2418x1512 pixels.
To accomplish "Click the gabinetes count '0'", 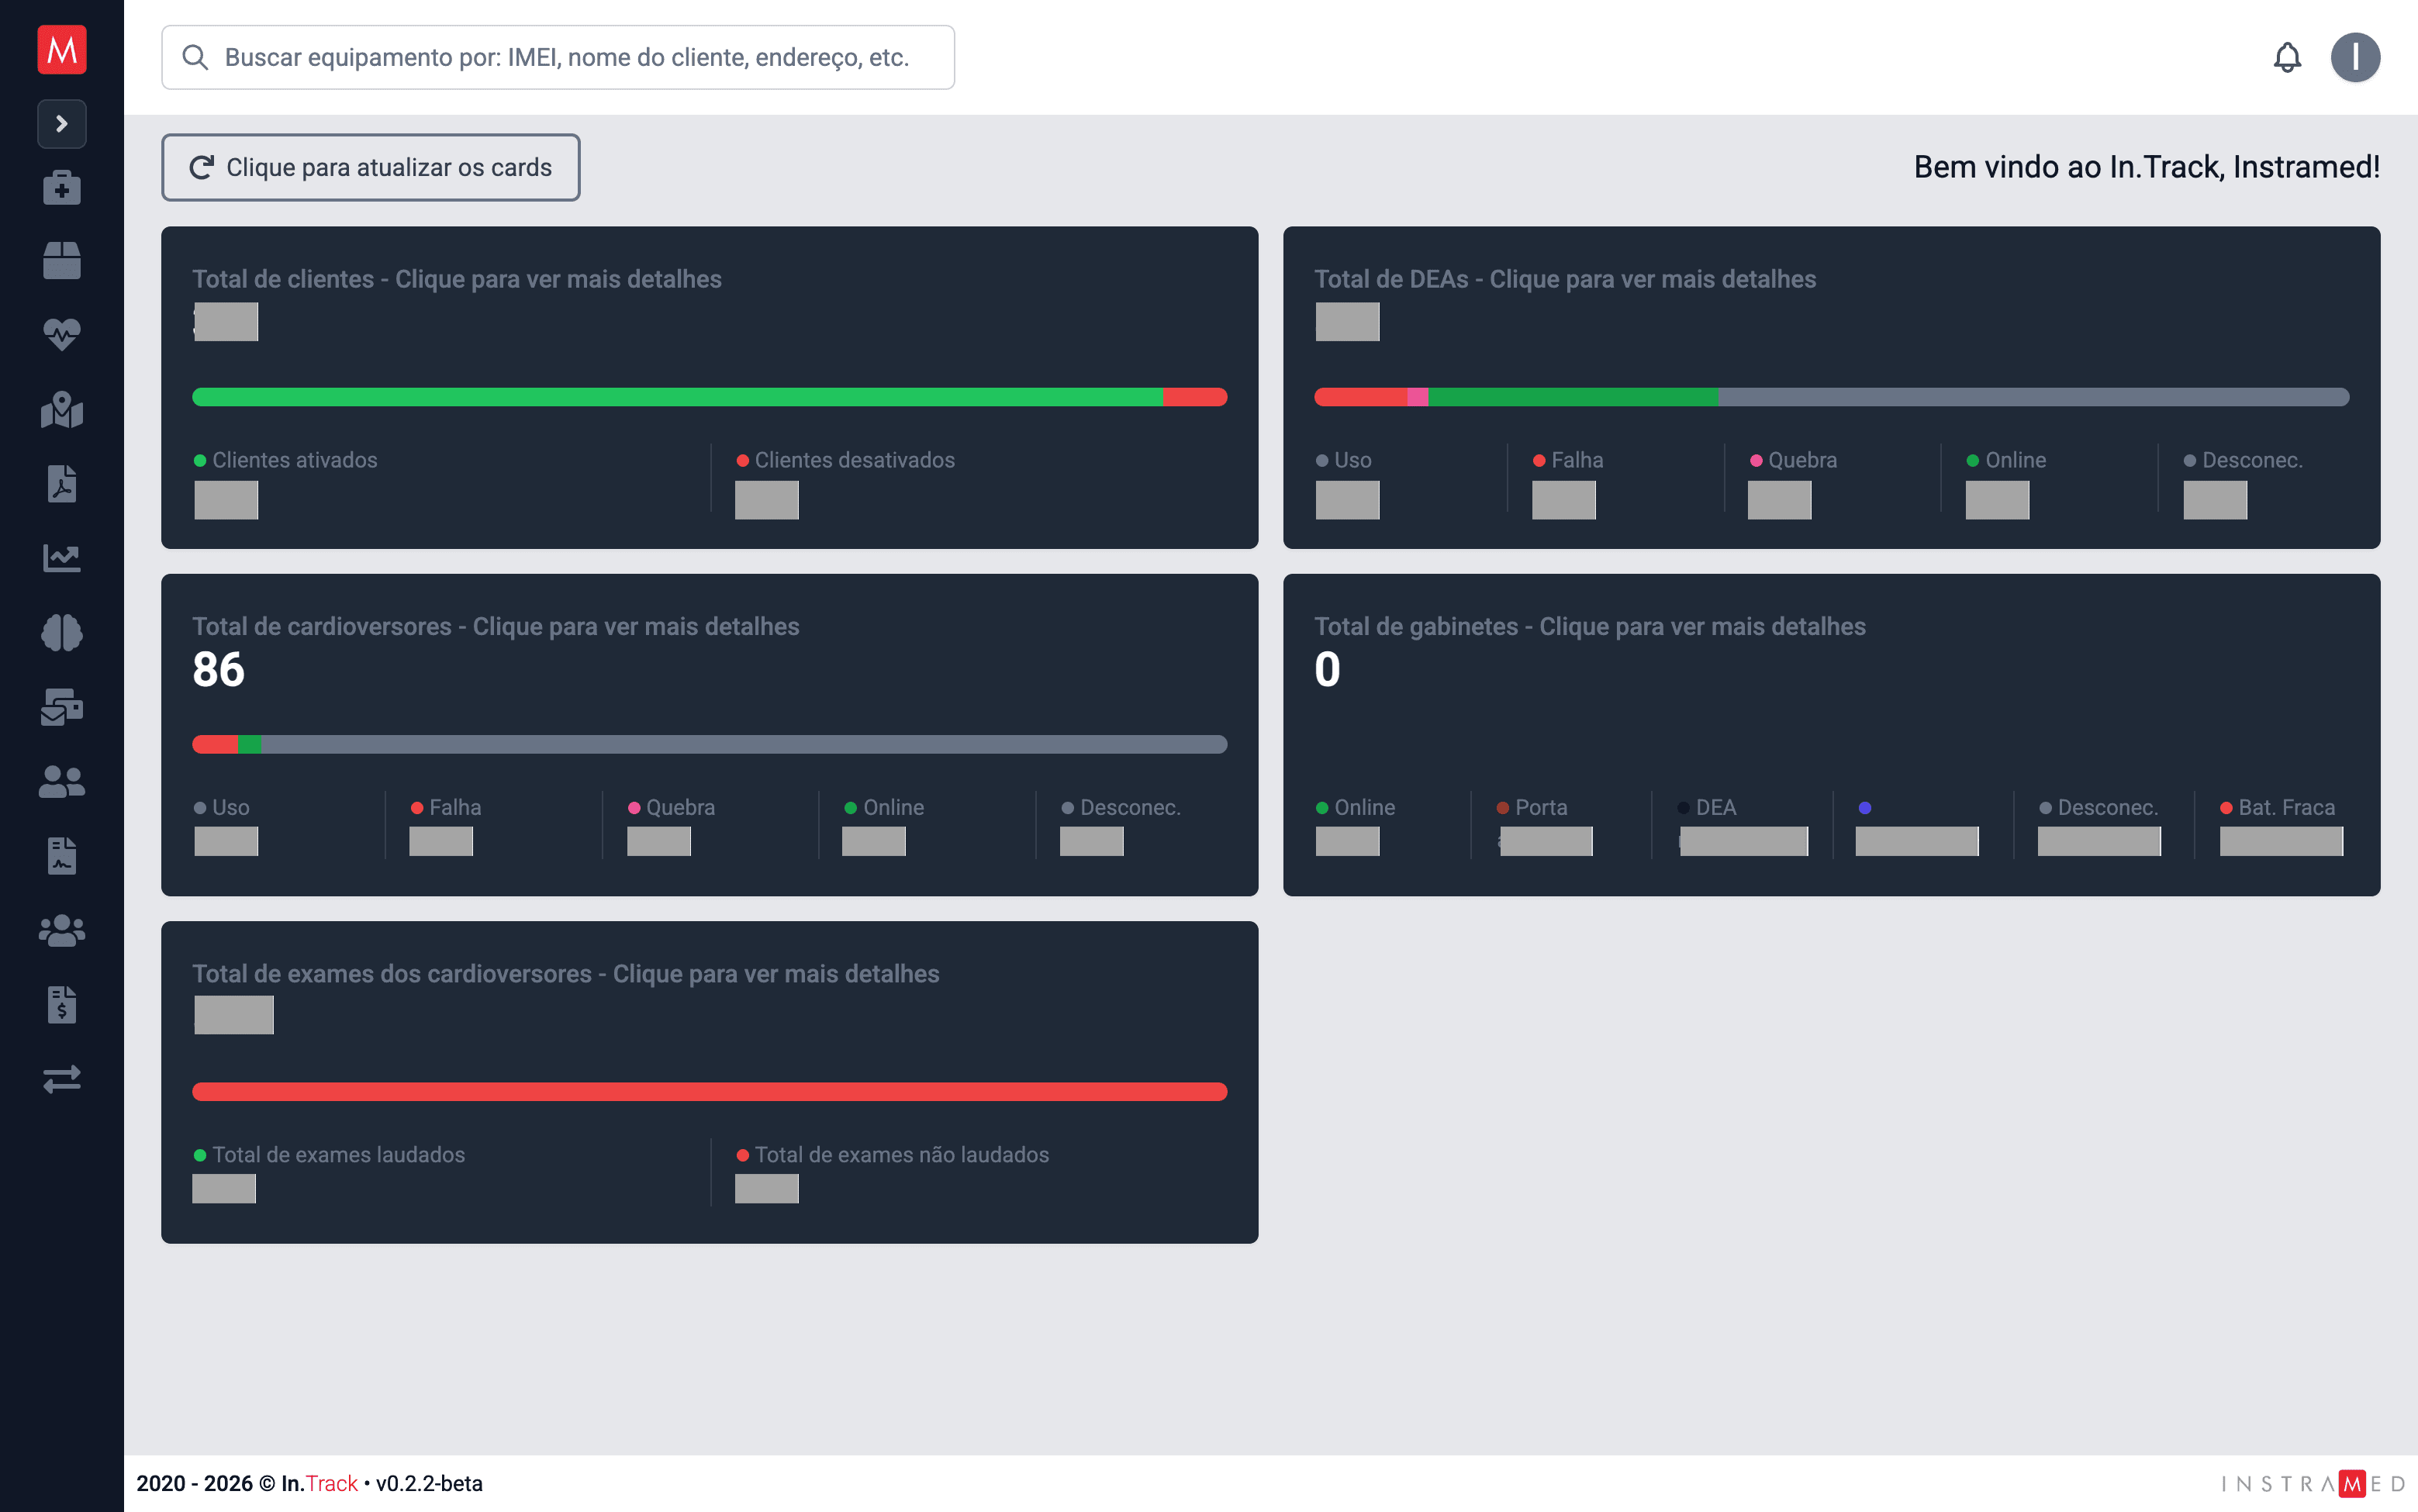I will (x=1327, y=669).
